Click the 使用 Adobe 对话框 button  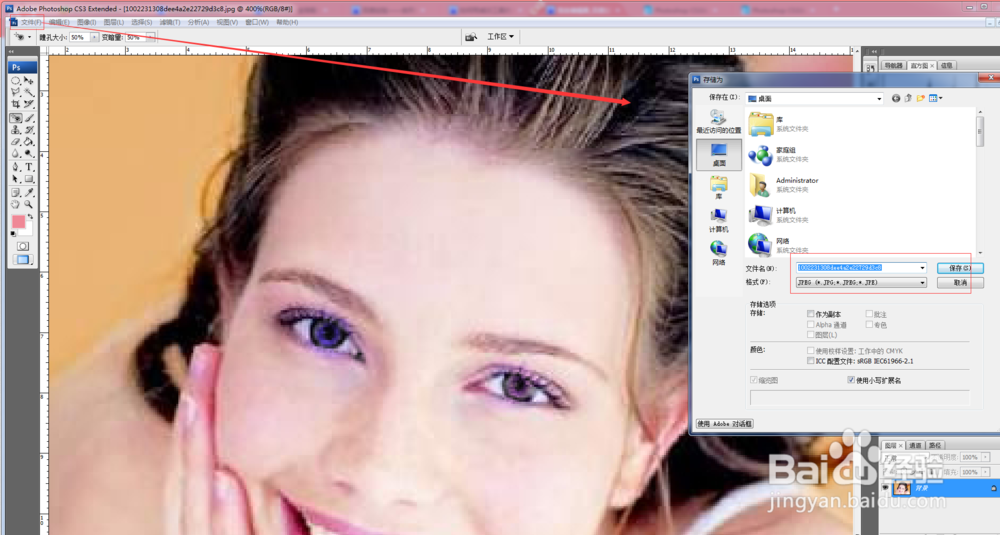click(x=724, y=424)
